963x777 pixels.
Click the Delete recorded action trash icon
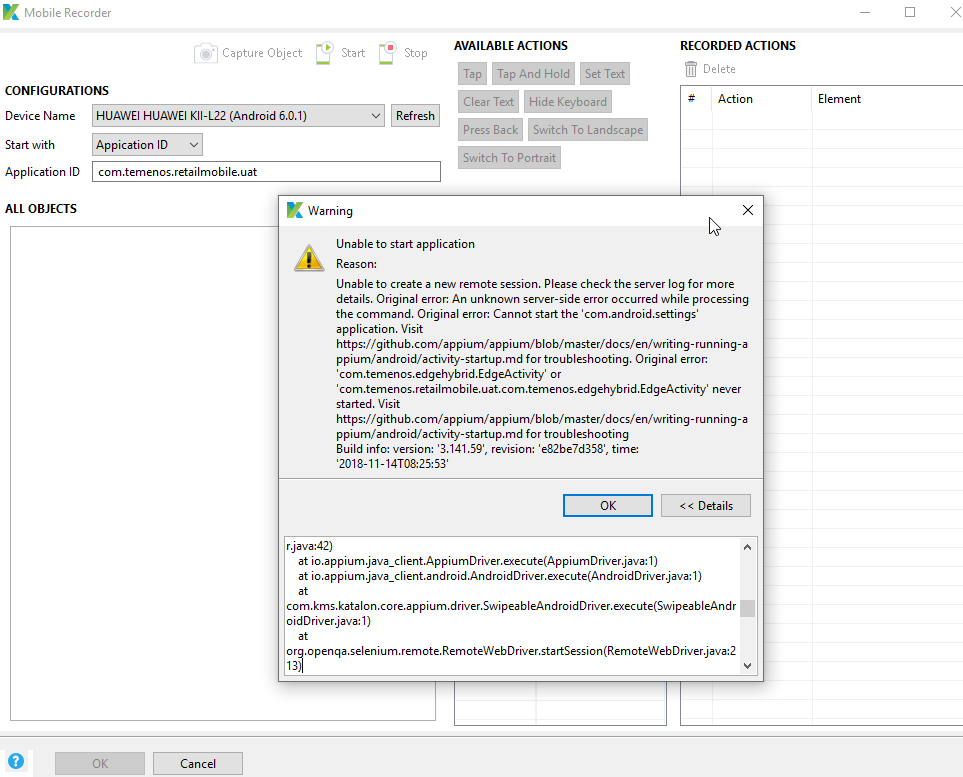point(690,68)
